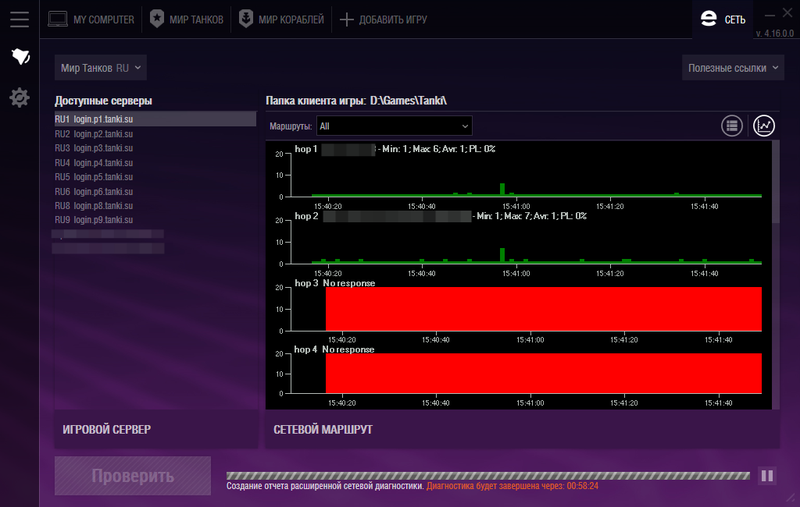Select server RU1 login.p1.tanki.su
This screenshot has height=507, width=800.
coord(155,119)
